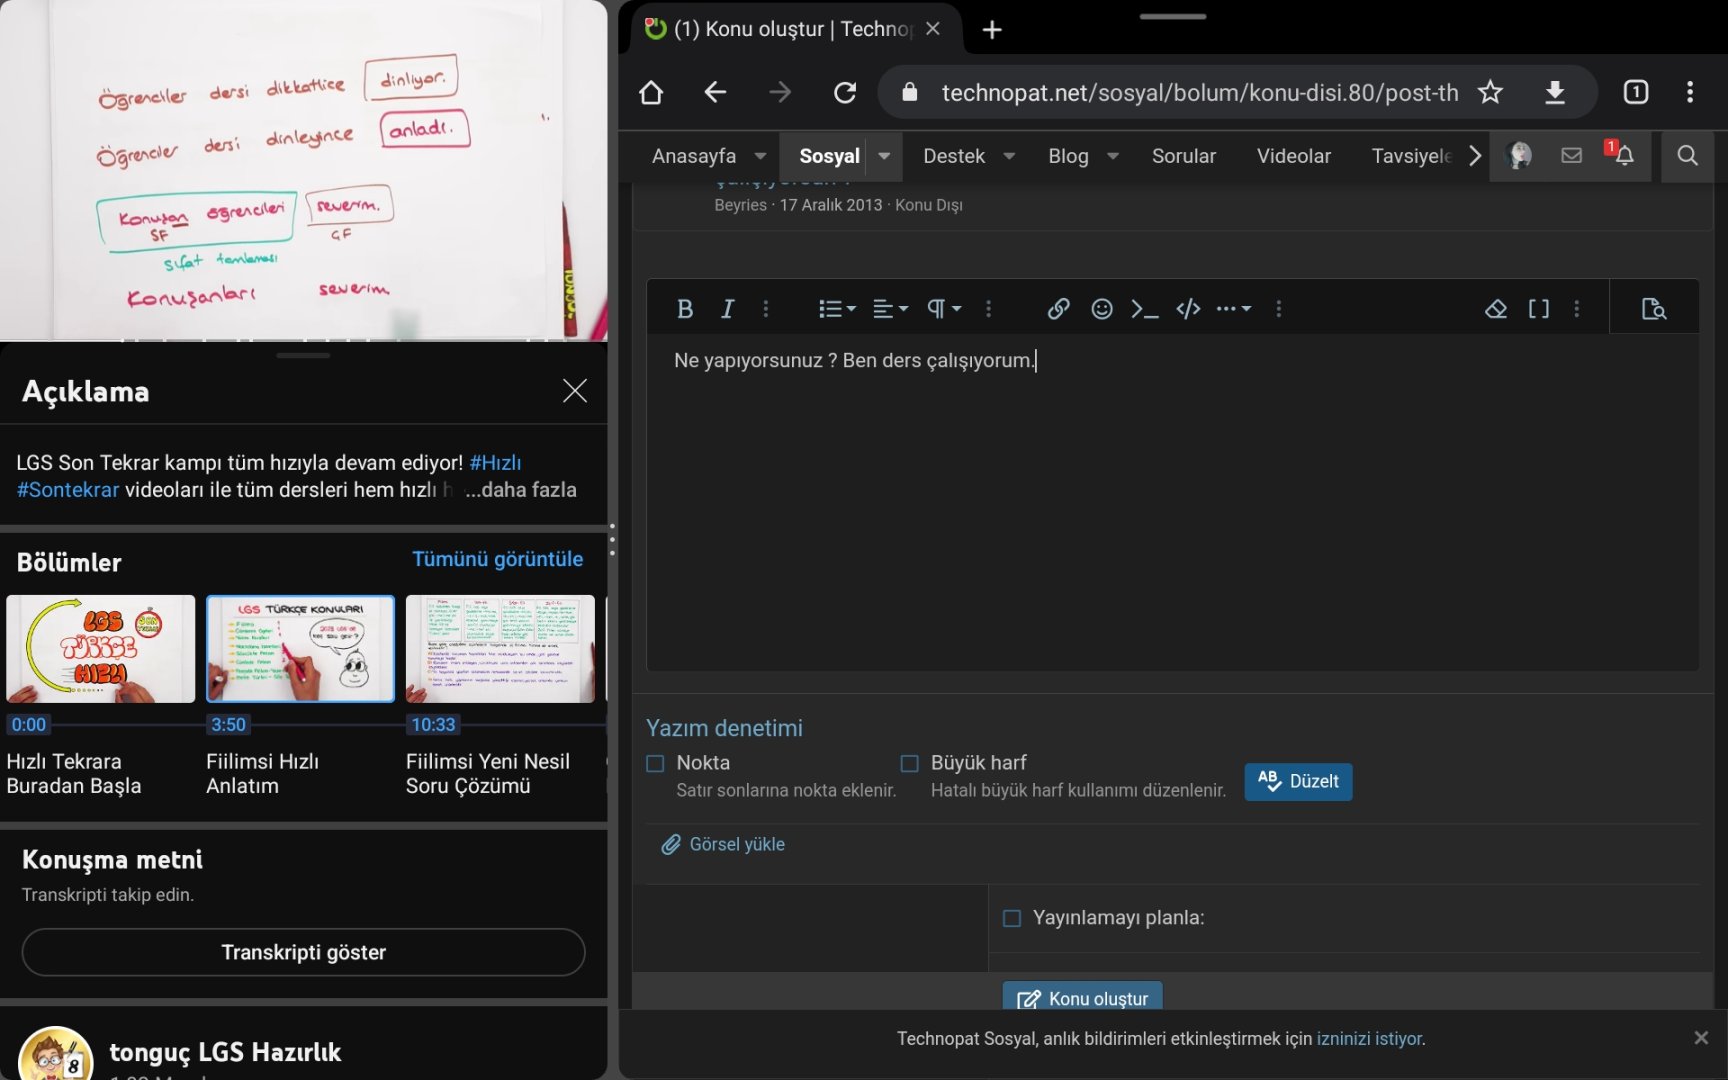Toggle BB code mode with the square brackets icon
Viewport: 1728px width, 1080px height.
point(1539,309)
